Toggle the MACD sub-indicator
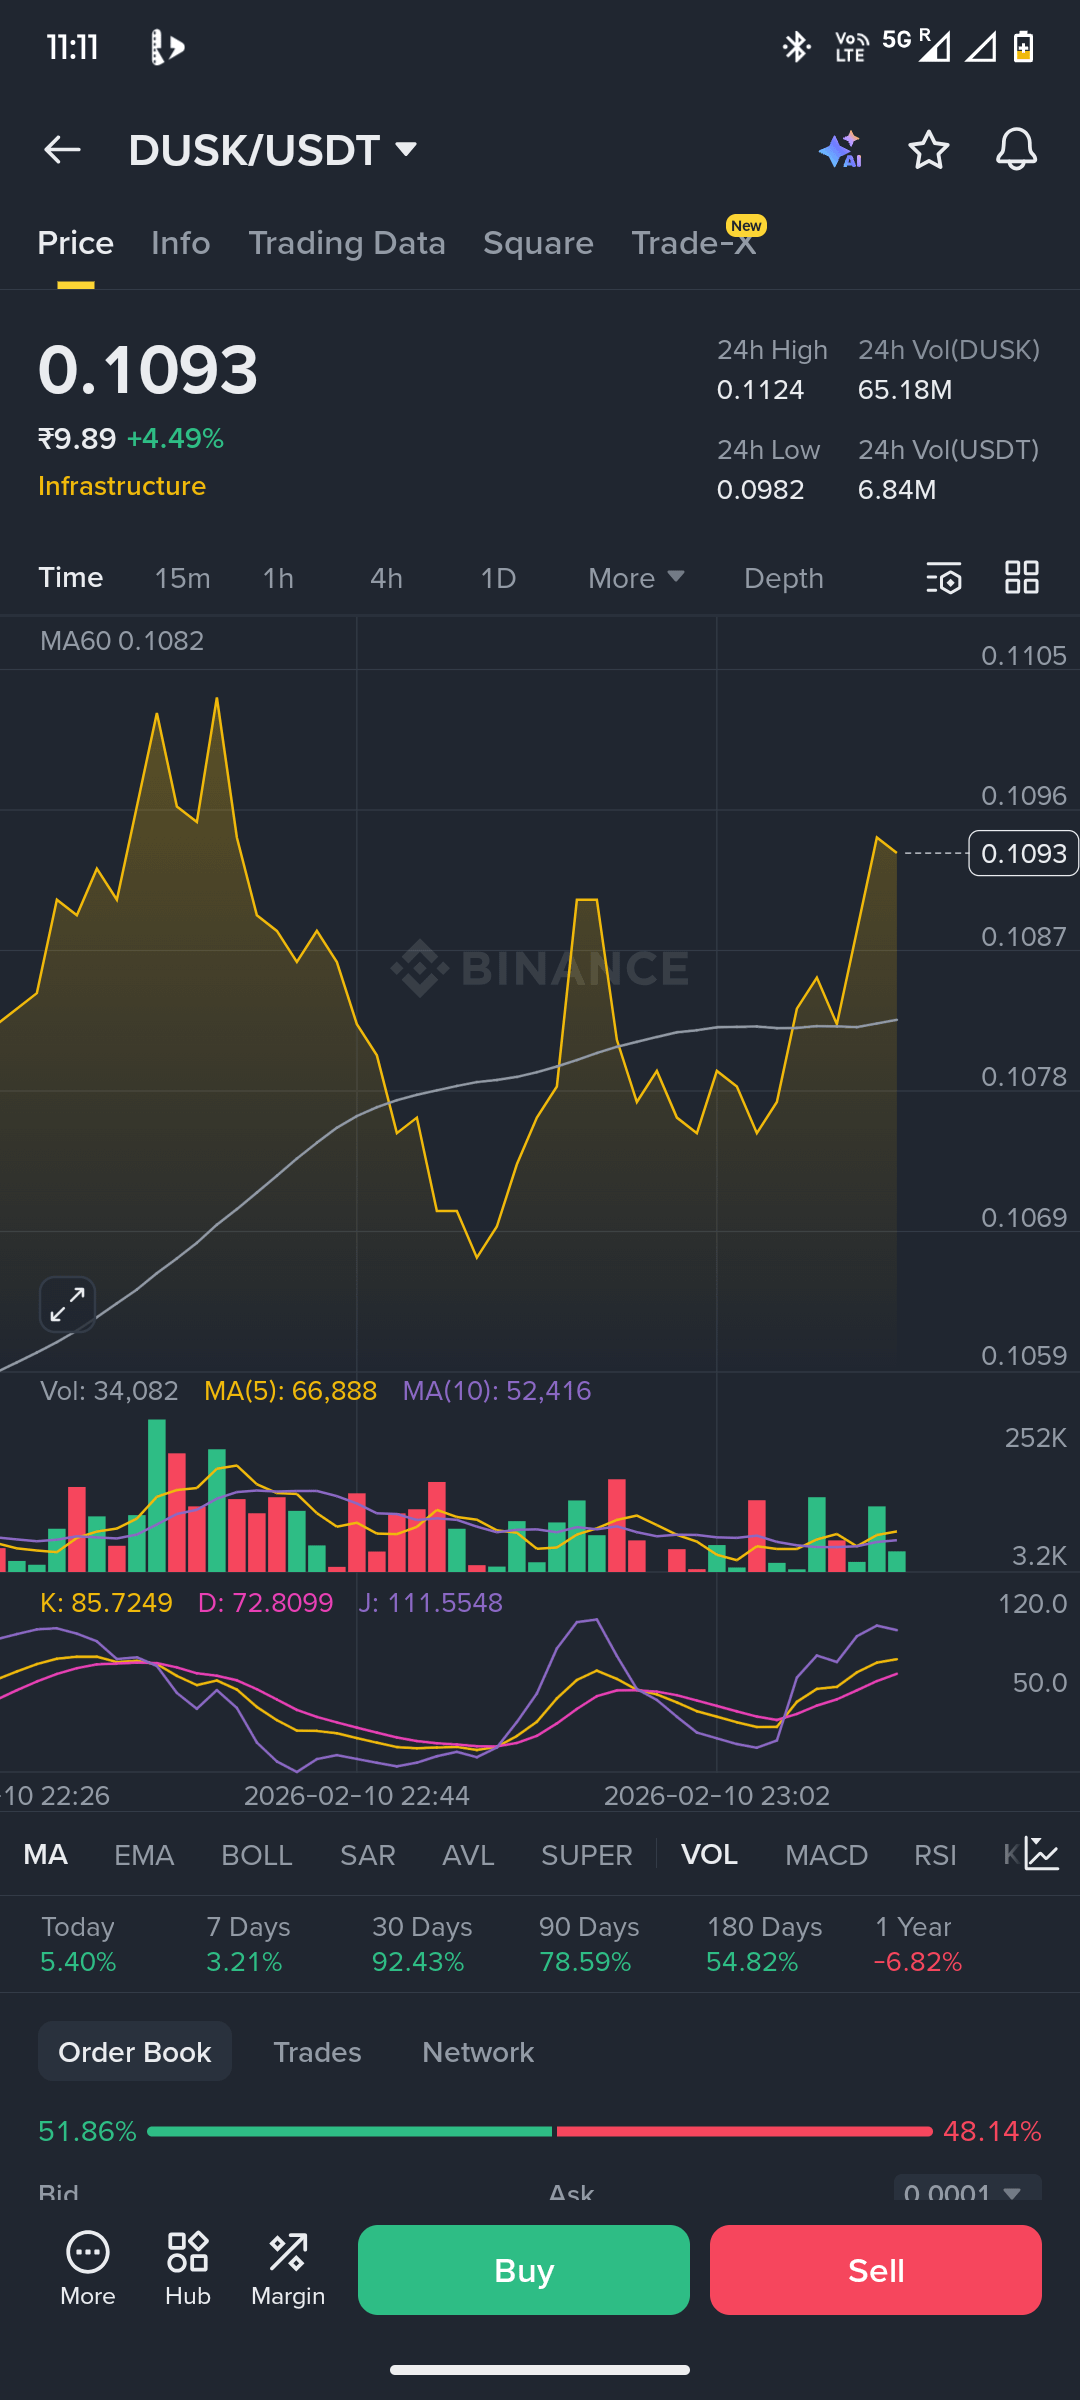Image resolution: width=1080 pixels, height=2400 pixels. tap(826, 1855)
